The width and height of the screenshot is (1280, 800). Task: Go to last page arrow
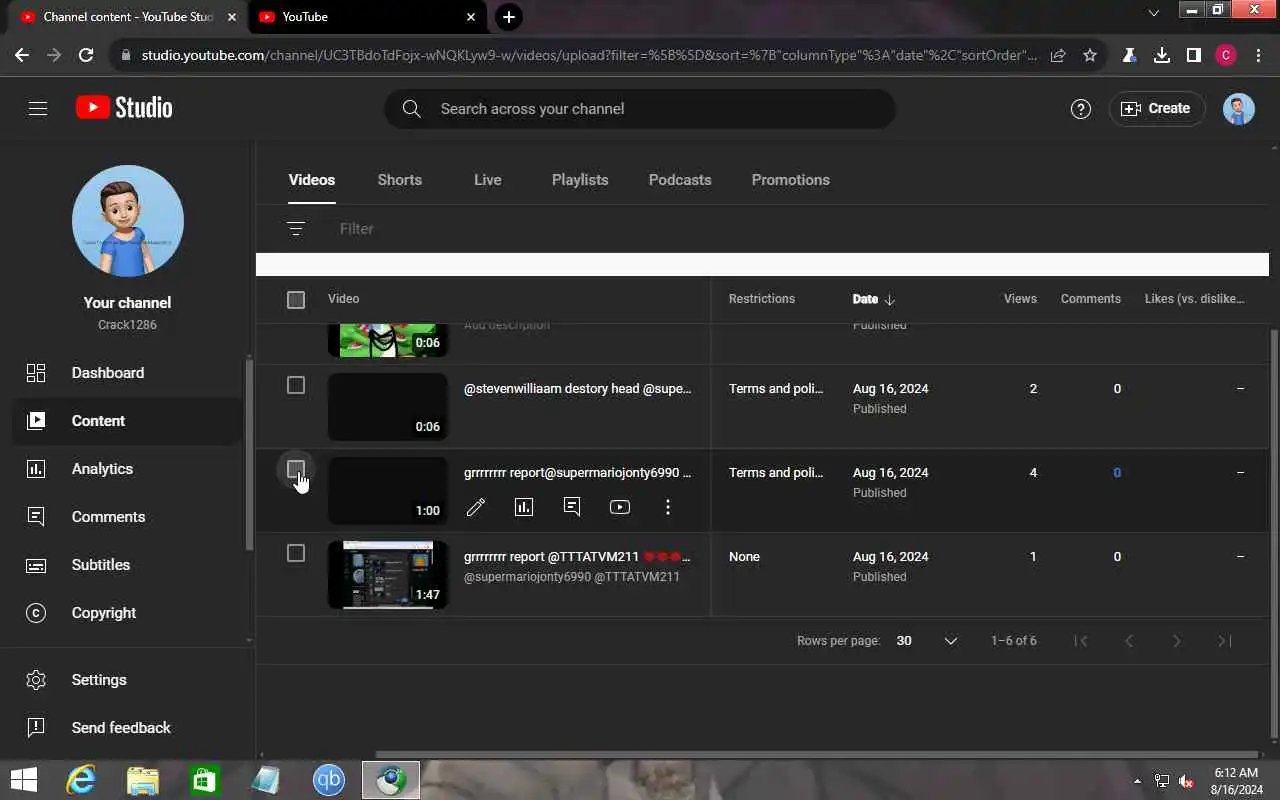[1225, 641]
